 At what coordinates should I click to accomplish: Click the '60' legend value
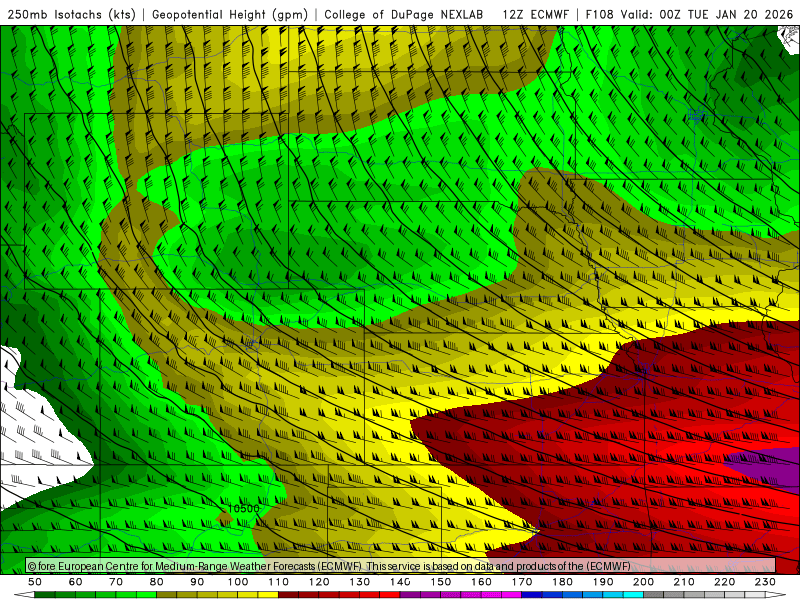point(76,582)
